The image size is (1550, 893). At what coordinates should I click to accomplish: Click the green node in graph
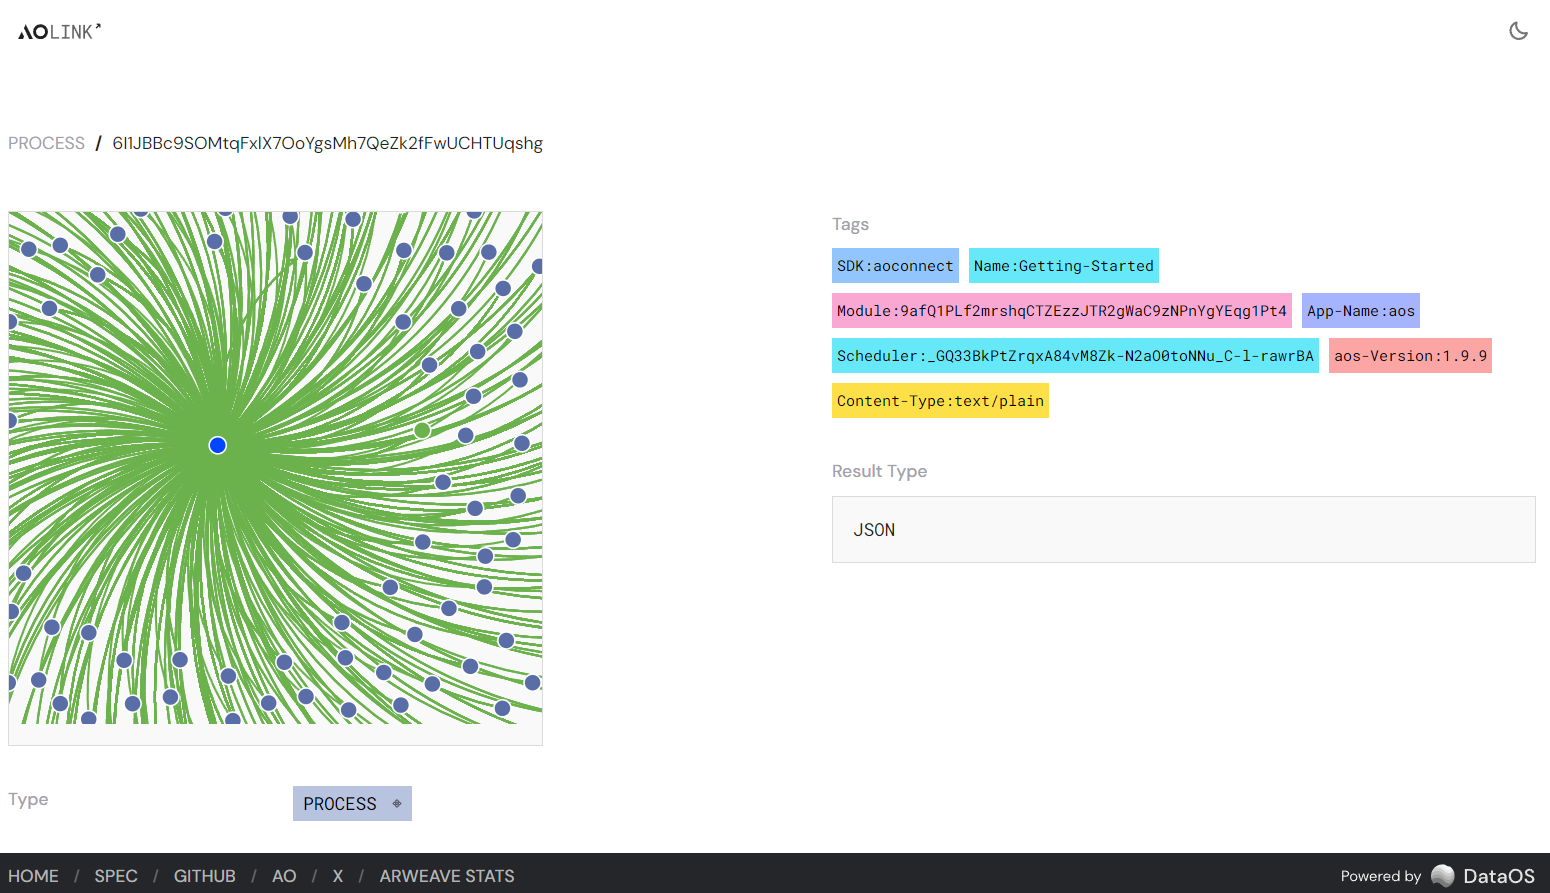pyautogui.click(x=422, y=430)
